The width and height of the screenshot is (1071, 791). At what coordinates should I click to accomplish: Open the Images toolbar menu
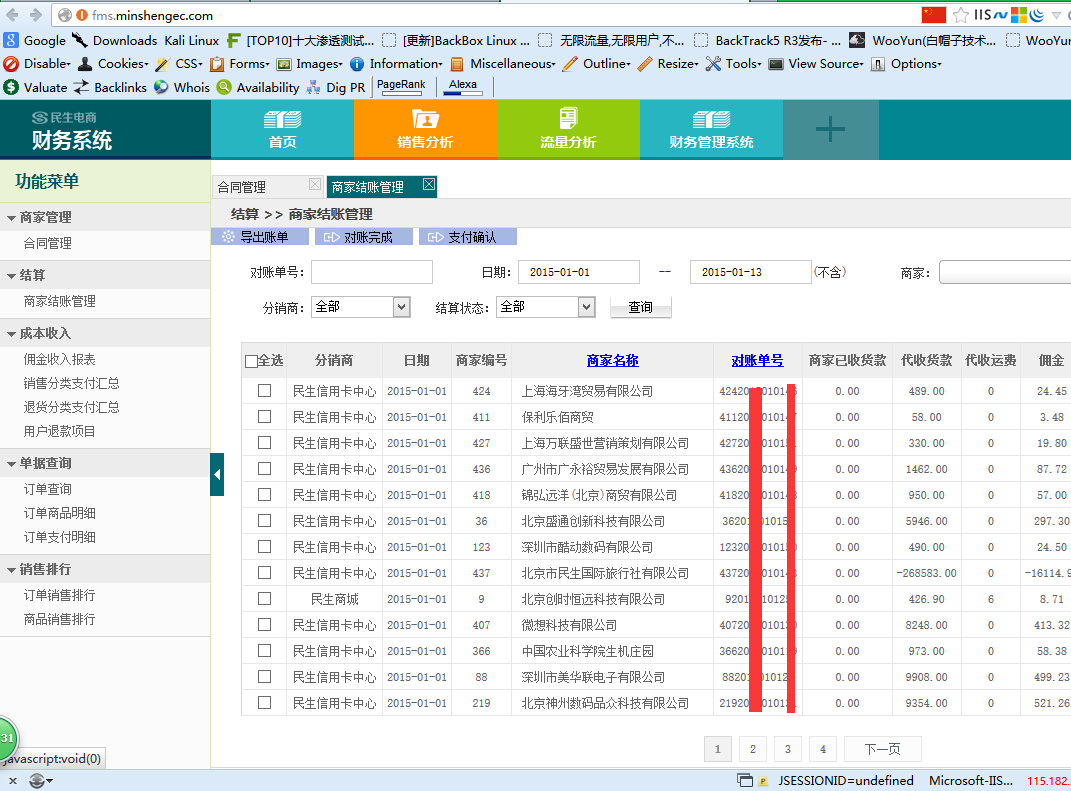[x=309, y=64]
